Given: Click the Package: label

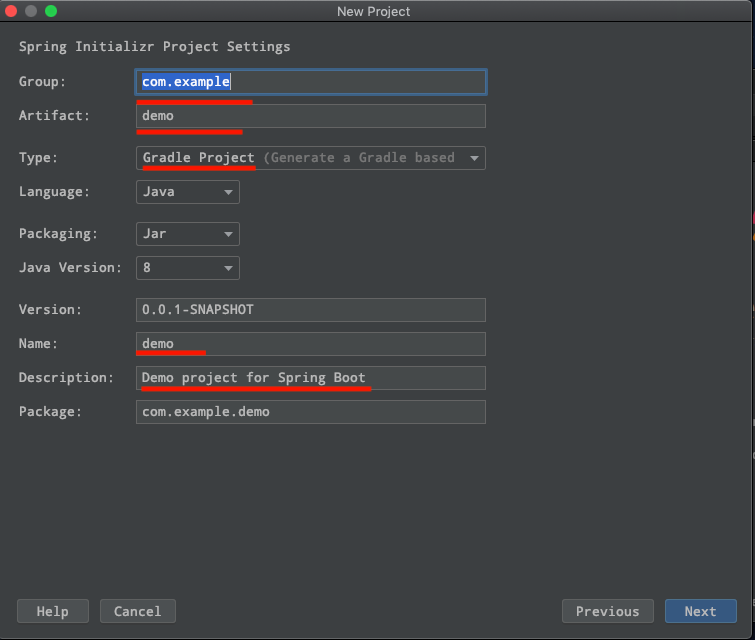Looking at the screenshot, I should (51, 412).
